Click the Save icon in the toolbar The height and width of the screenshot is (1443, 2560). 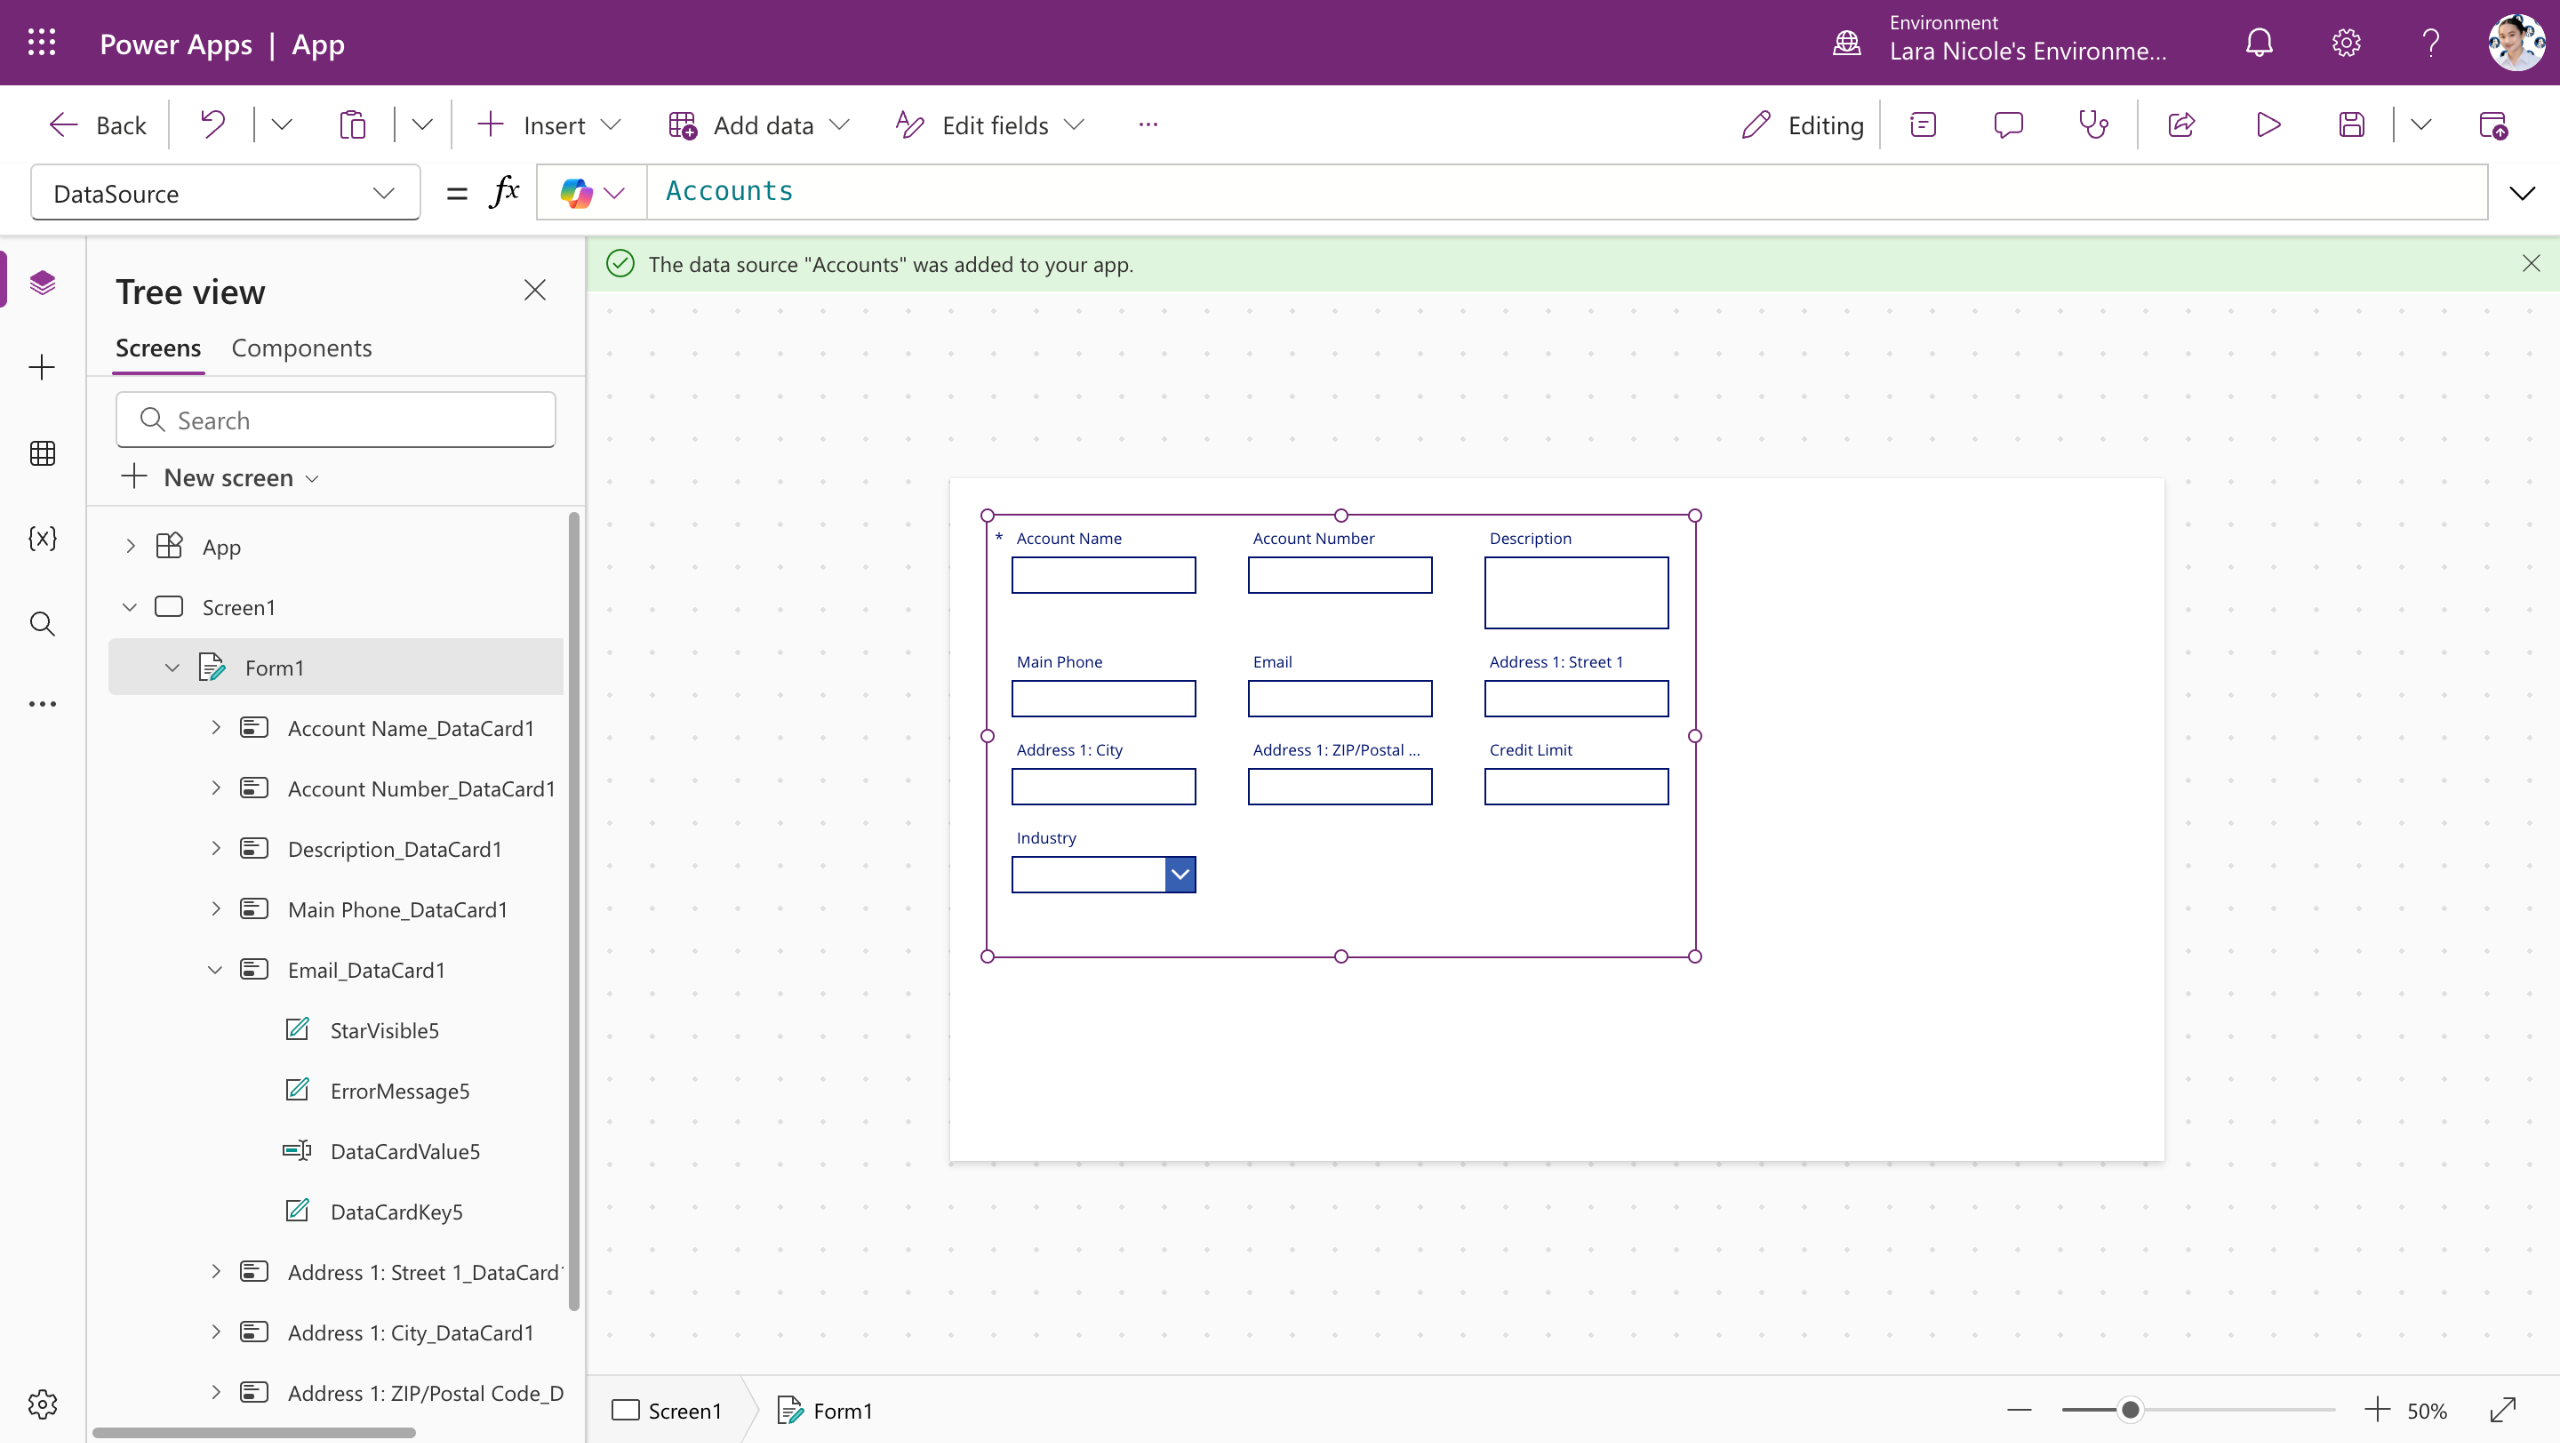(x=2351, y=125)
